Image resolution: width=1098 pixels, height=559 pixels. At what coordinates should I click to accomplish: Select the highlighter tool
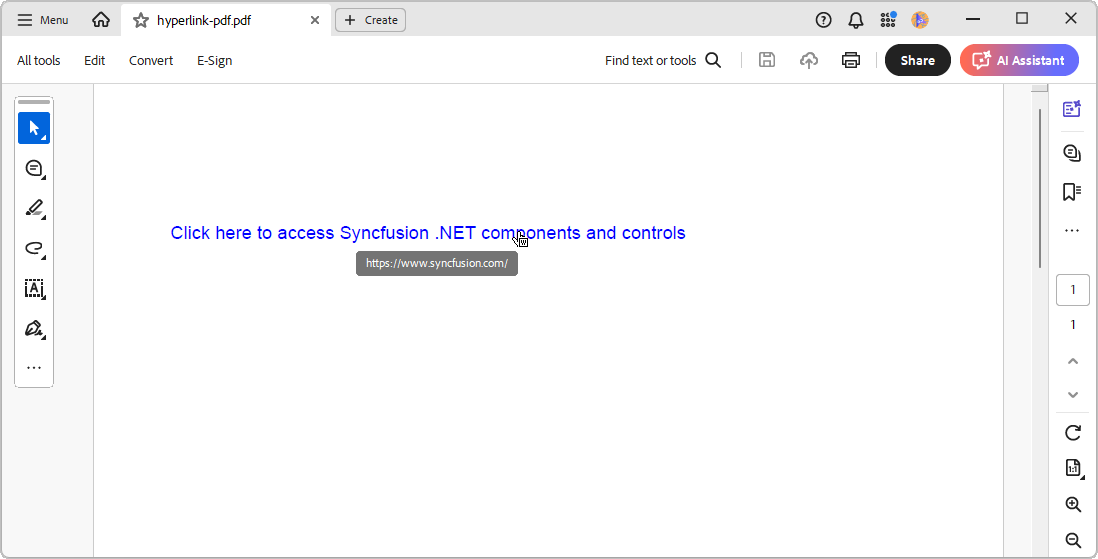pos(34,208)
